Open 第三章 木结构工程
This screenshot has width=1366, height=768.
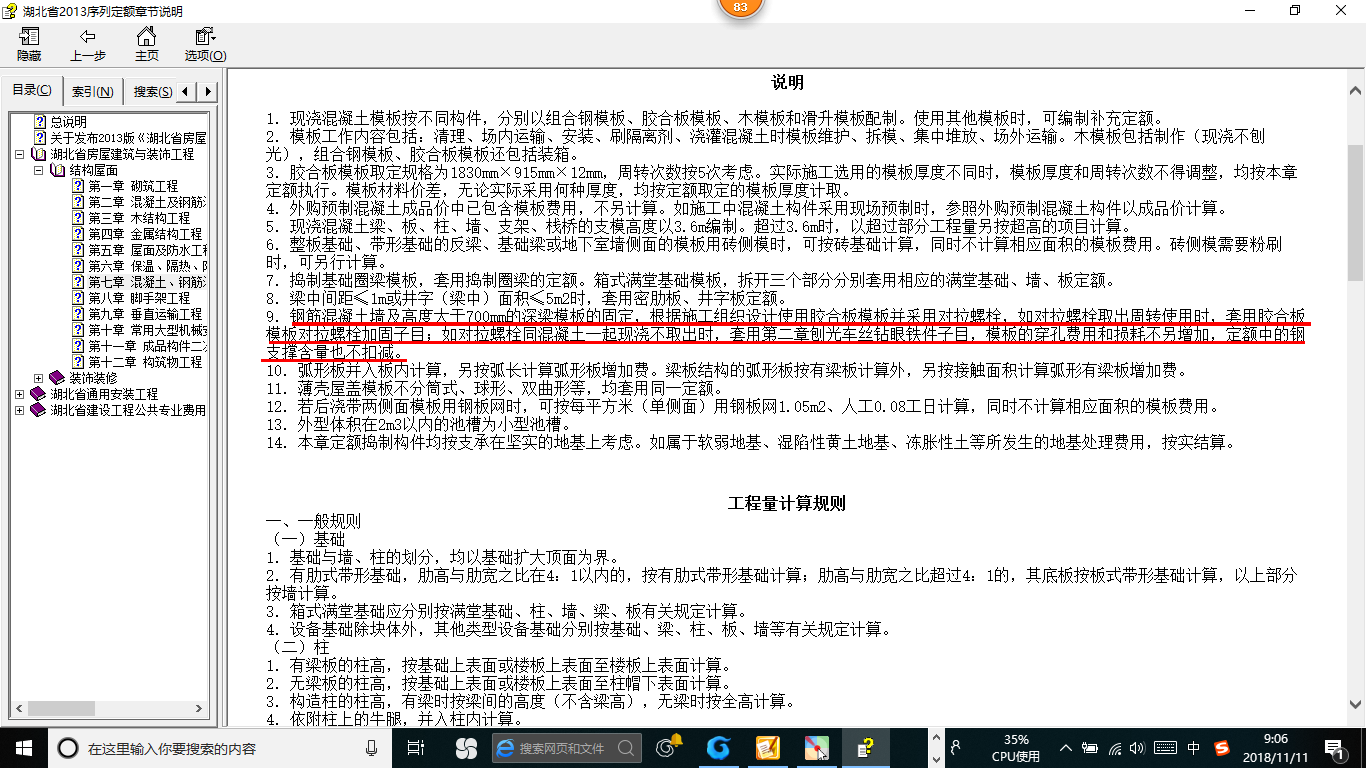point(131,218)
